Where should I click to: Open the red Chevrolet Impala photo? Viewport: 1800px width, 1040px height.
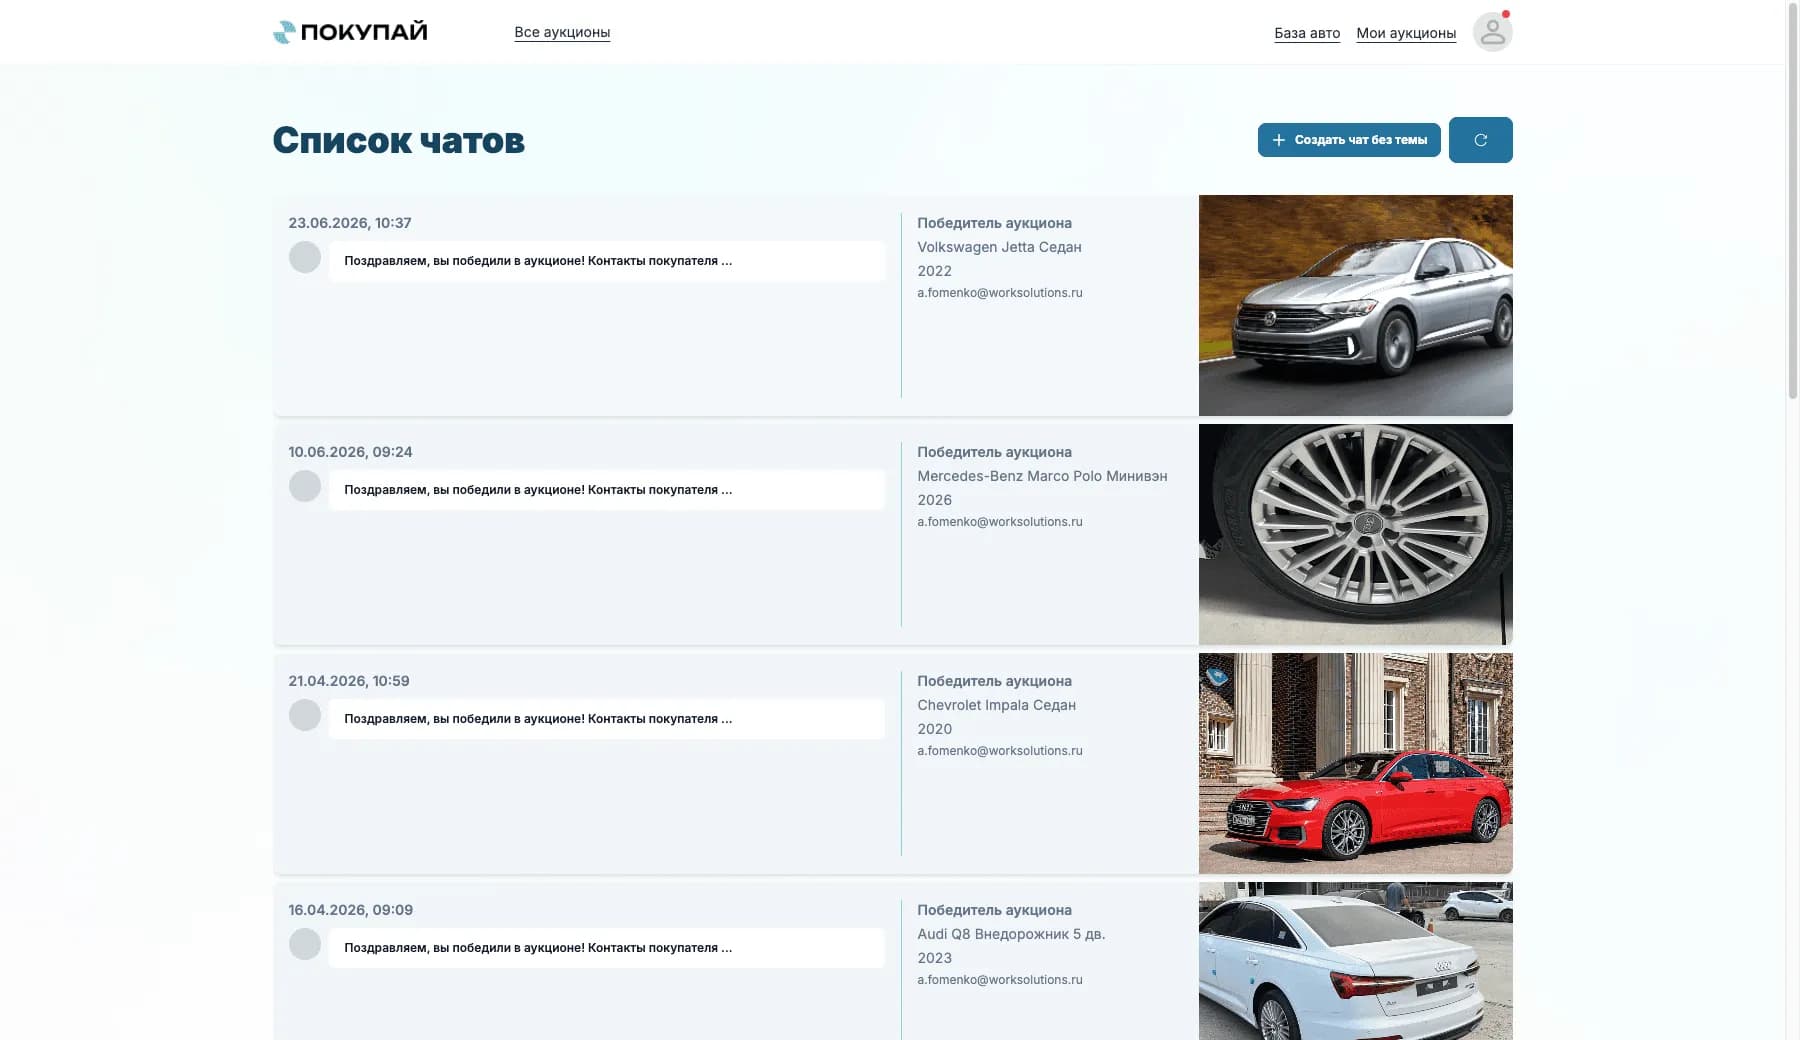[x=1355, y=763]
